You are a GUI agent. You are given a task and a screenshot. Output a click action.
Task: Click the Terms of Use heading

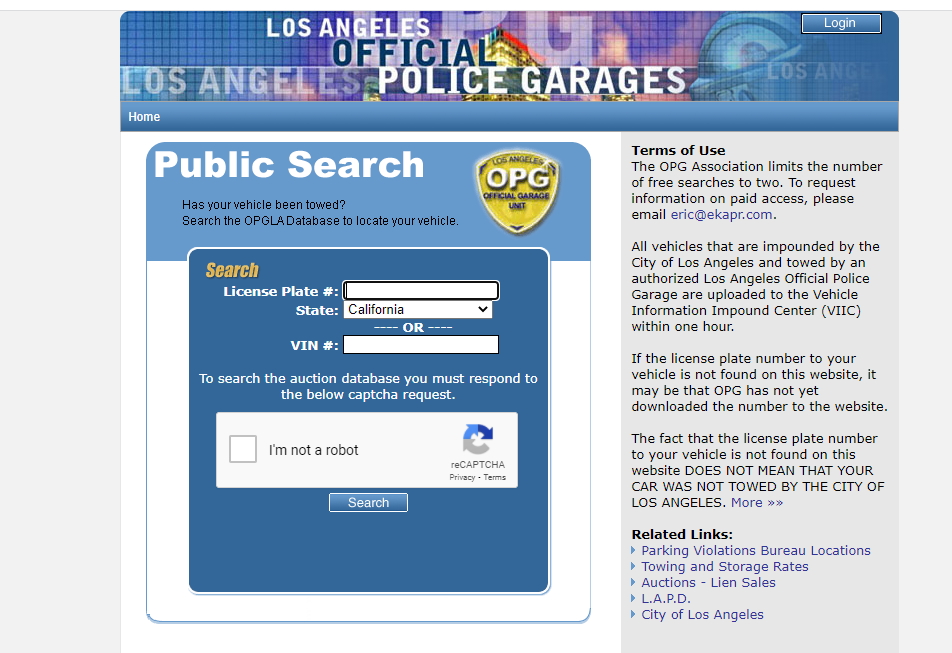click(x=678, y=151)
